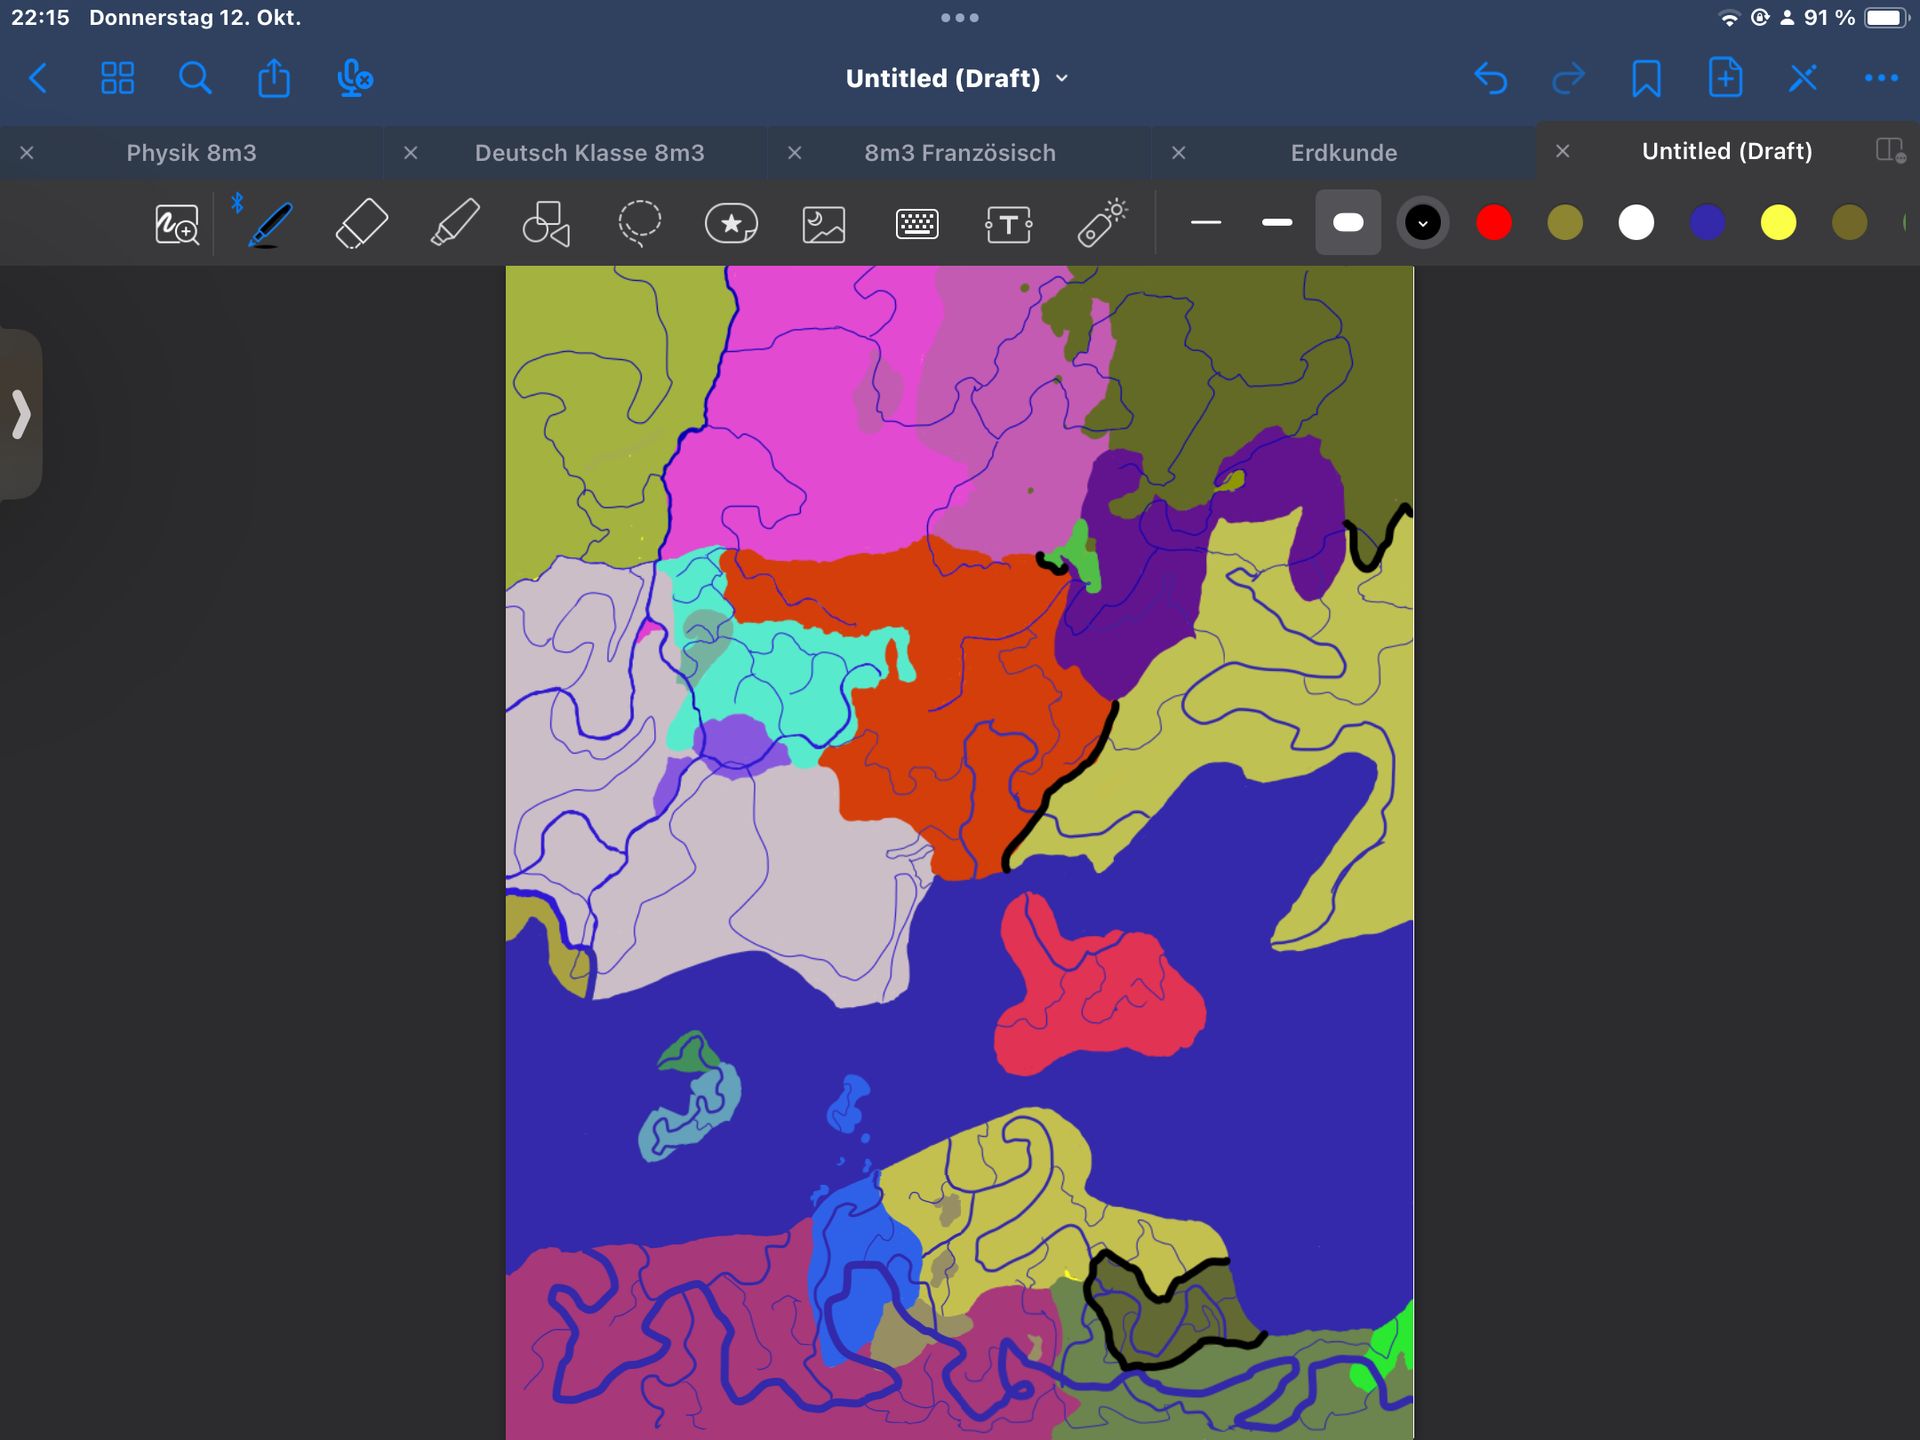This screenshot has width=1920, height=1440.
Task: Open the Elements sticker tool
Action: tap(731, 223)
